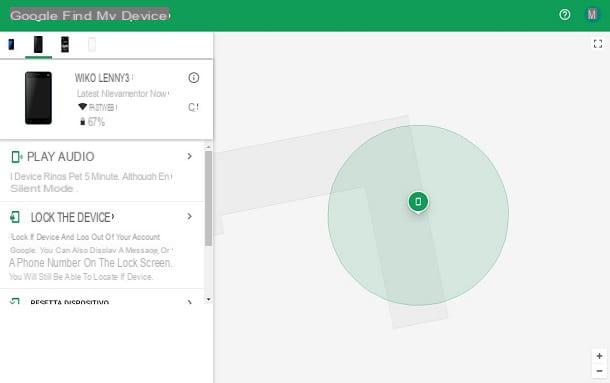Click the refresh location icon
Viewport: 610px width, 383px height.
pyautogui.click(x=193, y=107)
